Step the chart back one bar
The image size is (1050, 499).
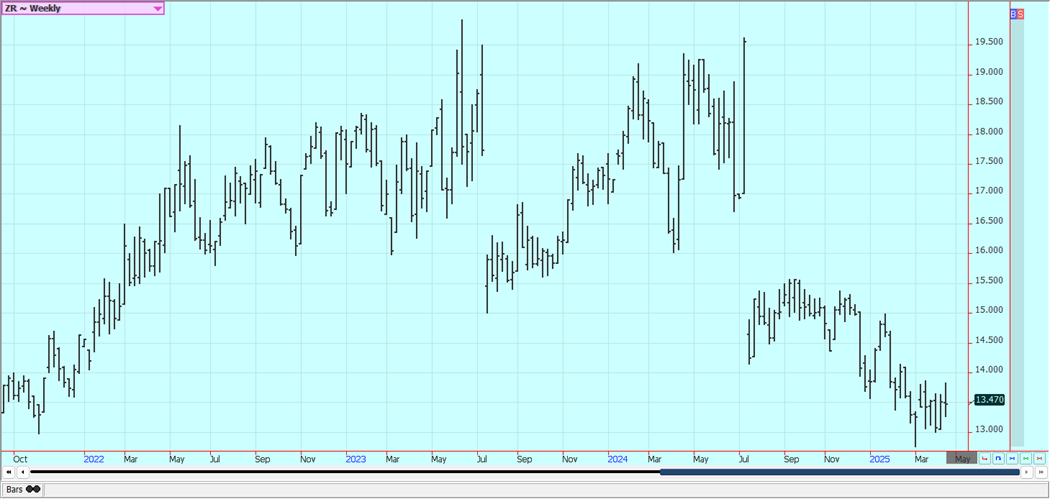coord(23,472)
